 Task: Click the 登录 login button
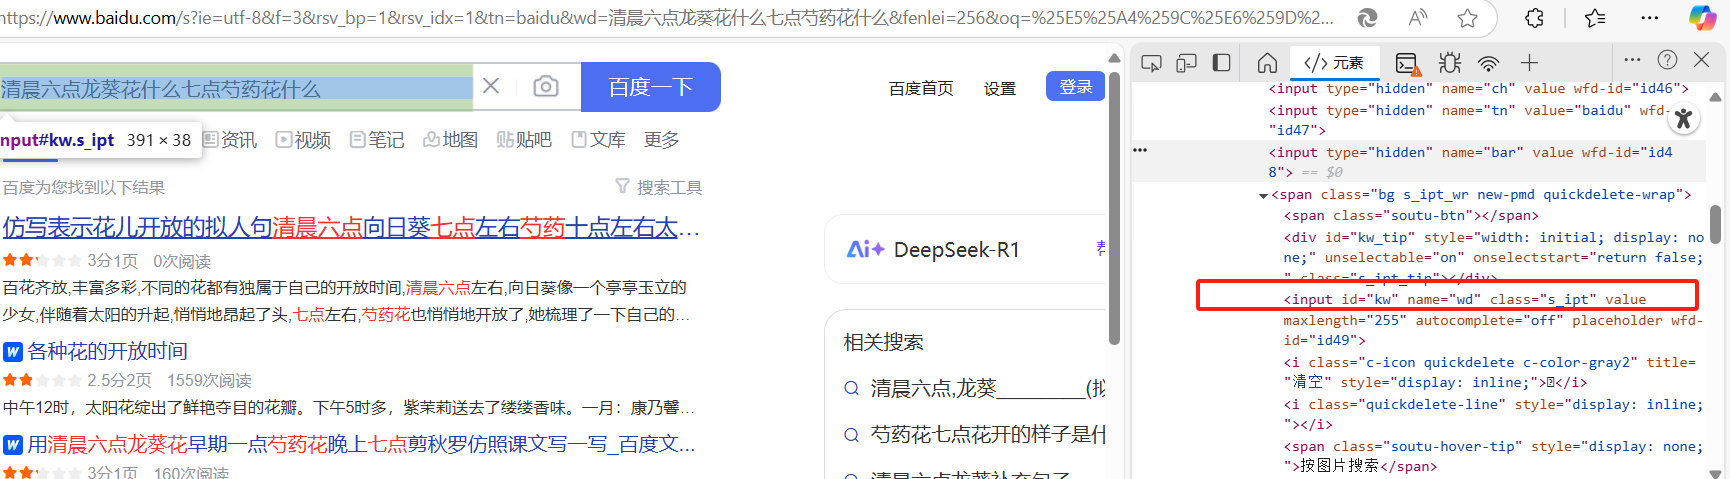coord(1075,86)
